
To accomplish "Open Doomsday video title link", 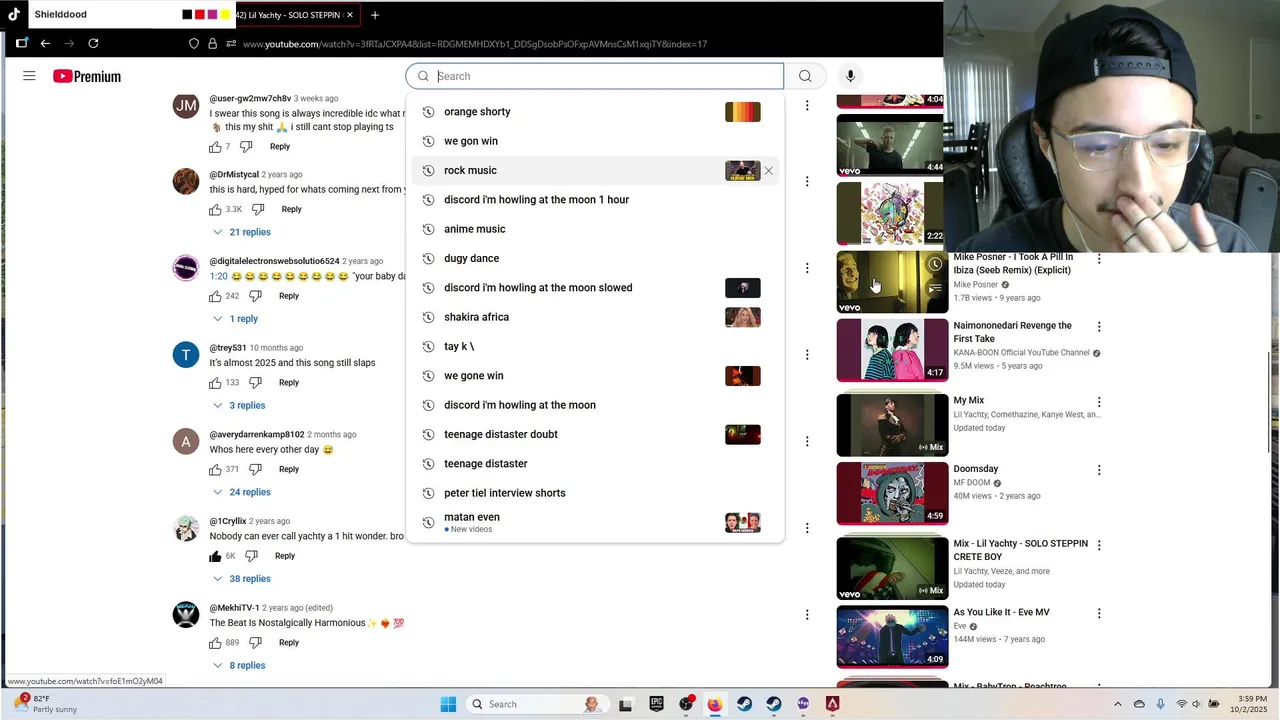I will tap(976, 469).
